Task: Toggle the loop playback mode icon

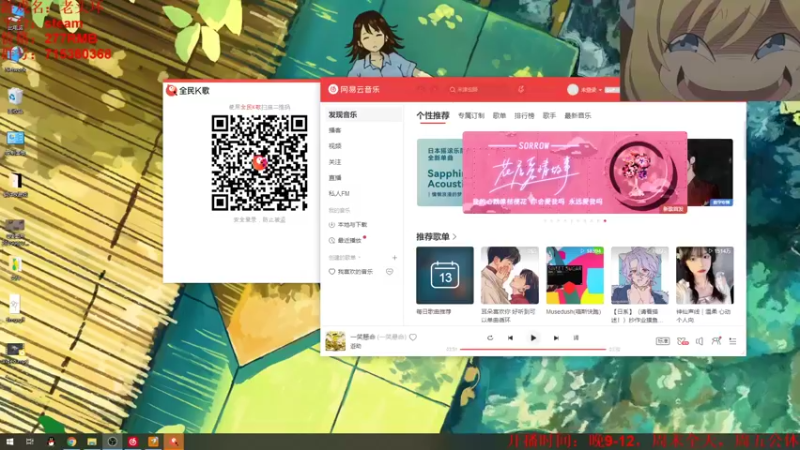Action: [x=490, y=338]
